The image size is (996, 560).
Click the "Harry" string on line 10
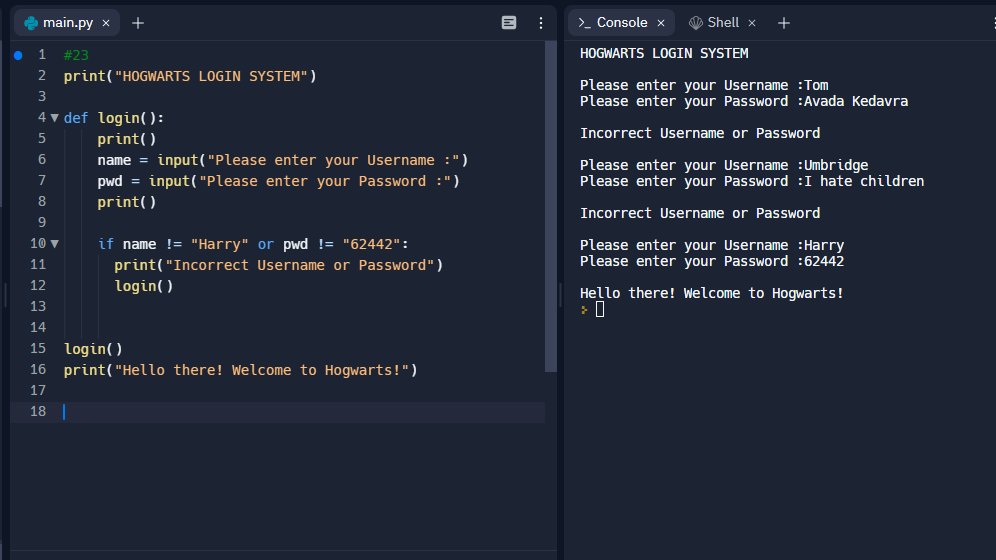[220, 244]
